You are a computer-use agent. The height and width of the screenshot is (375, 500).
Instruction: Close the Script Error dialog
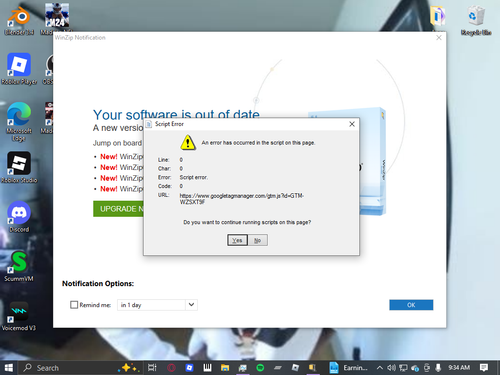[x=352, y=124]
